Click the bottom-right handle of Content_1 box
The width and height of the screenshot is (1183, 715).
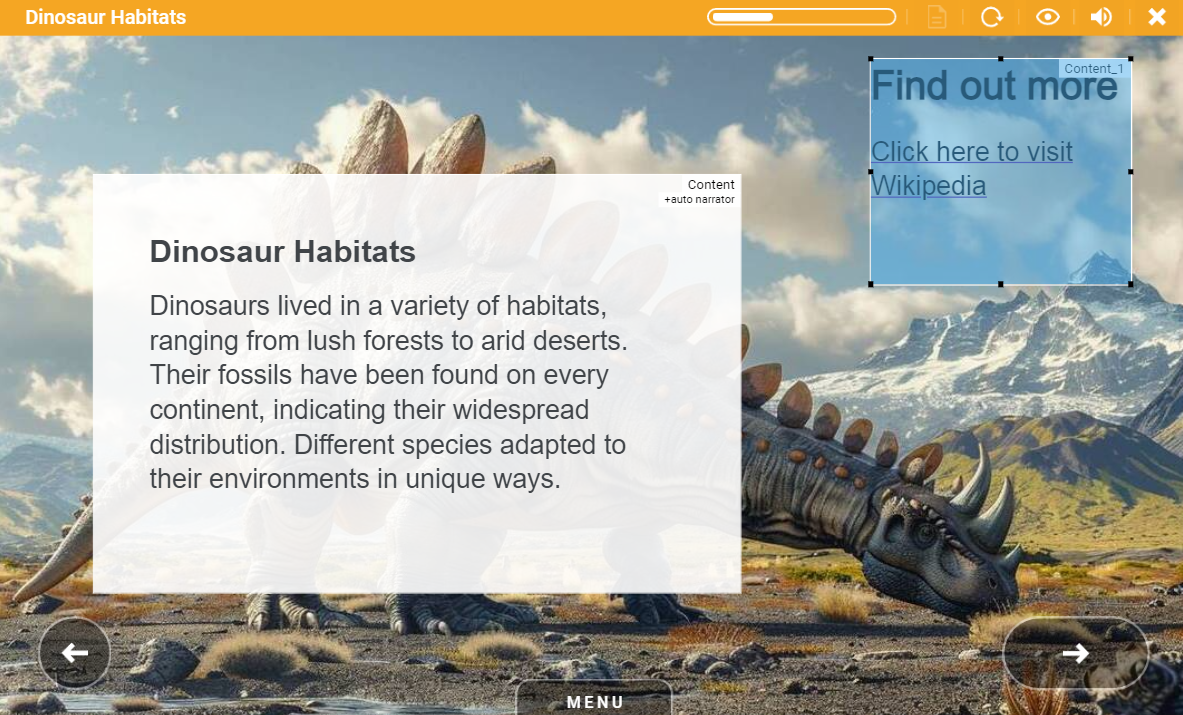coord(1130,284)
